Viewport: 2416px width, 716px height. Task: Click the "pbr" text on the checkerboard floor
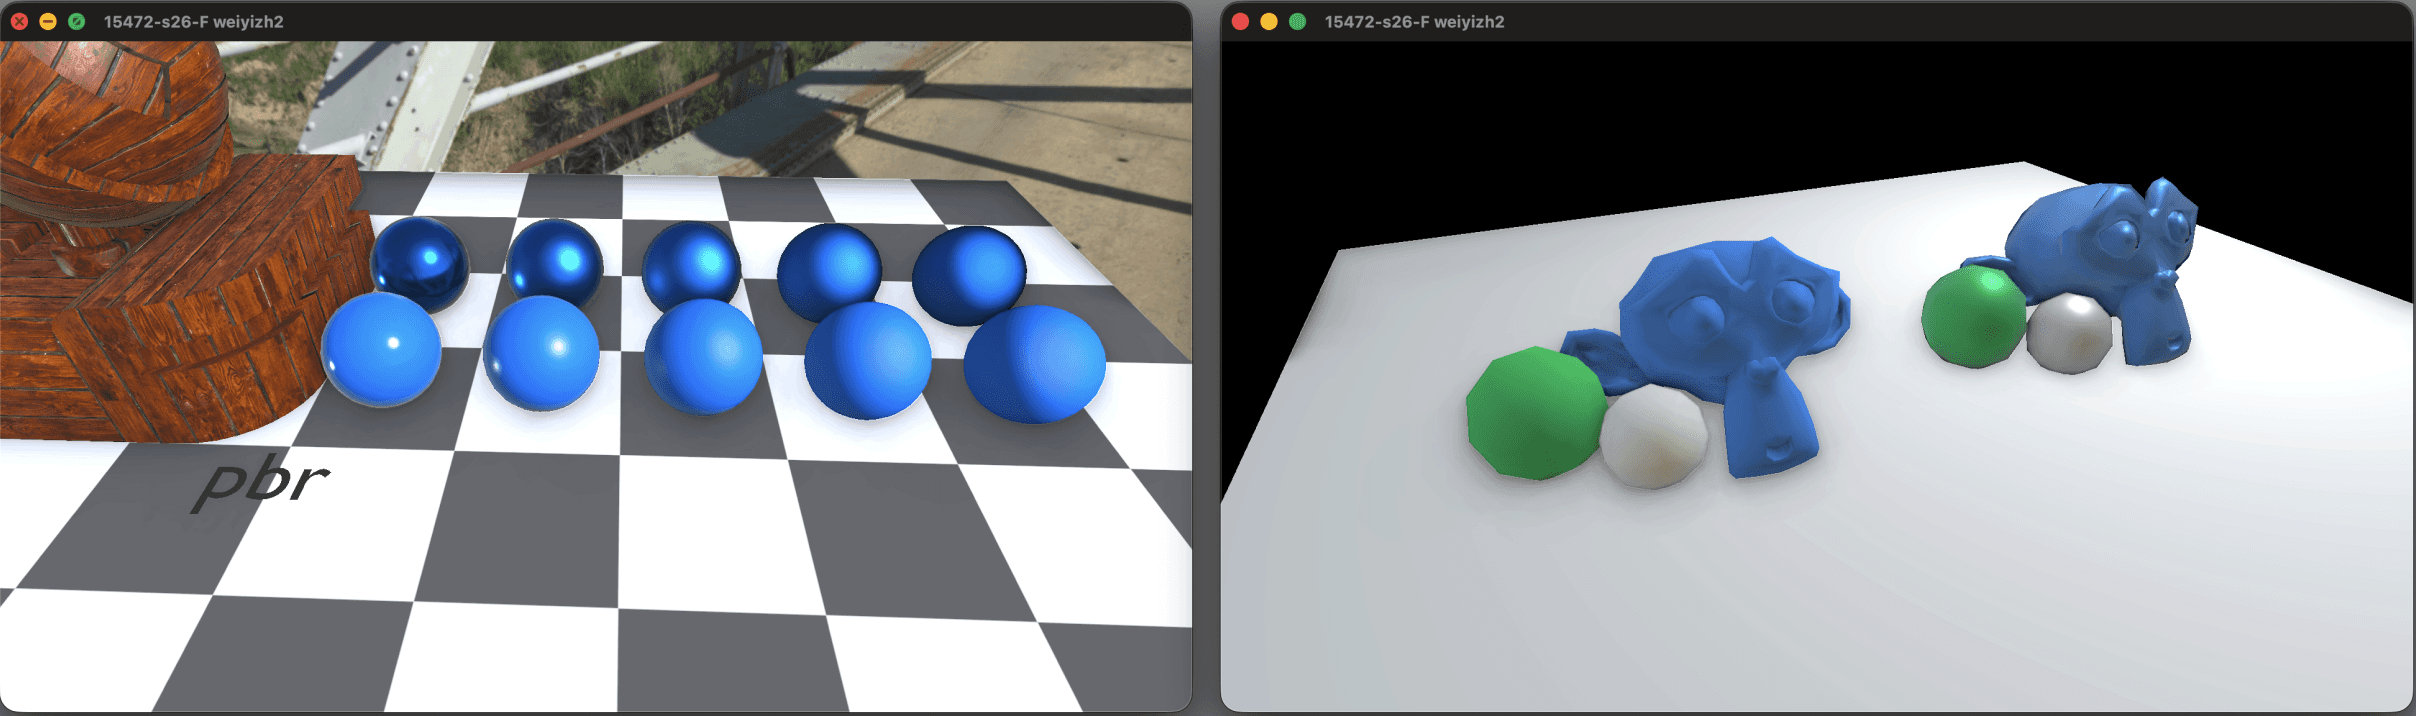coord(262,483)
